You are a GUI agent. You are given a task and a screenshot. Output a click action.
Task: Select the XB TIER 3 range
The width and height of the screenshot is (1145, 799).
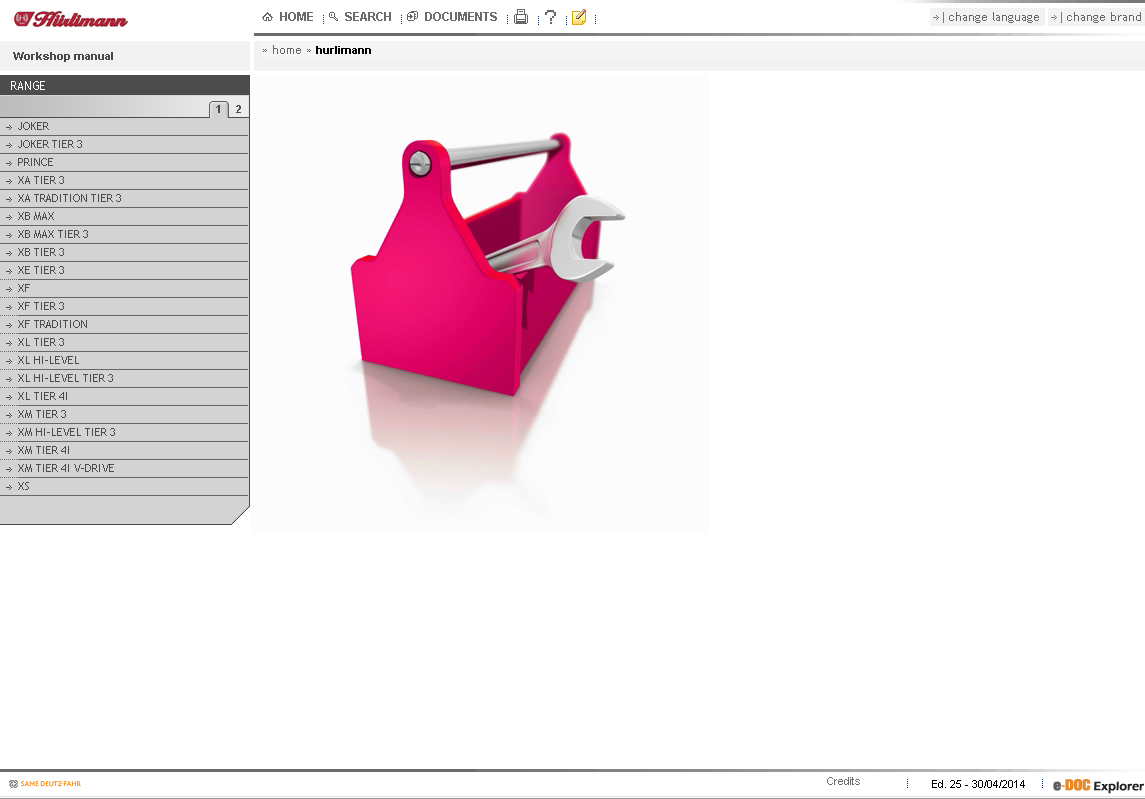124,253
